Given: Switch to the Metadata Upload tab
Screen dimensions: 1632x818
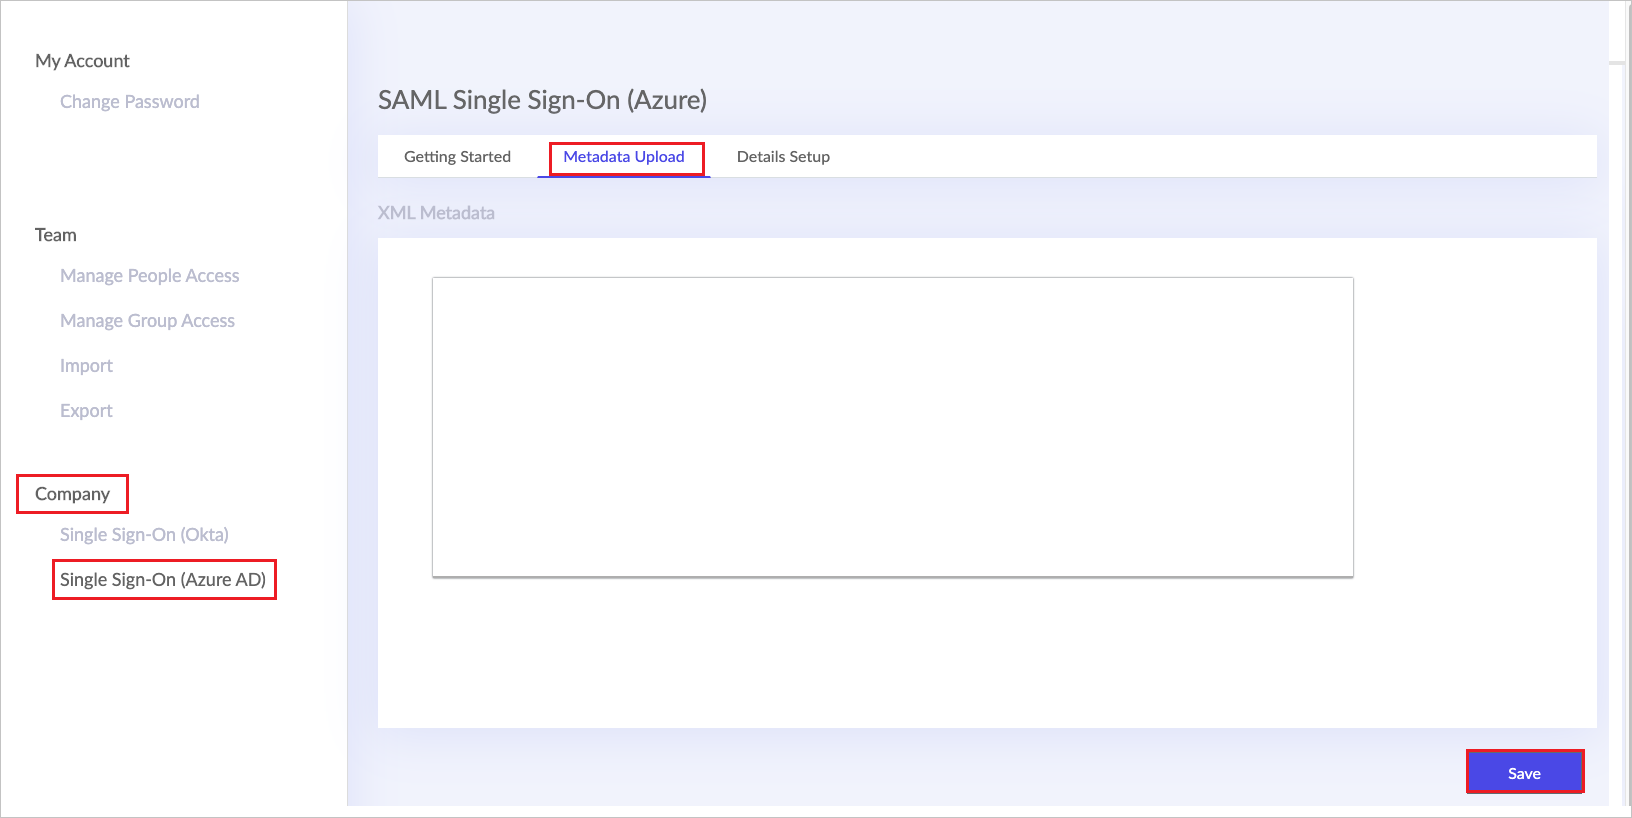Looking at the screenshot, I should coord(624,157).
